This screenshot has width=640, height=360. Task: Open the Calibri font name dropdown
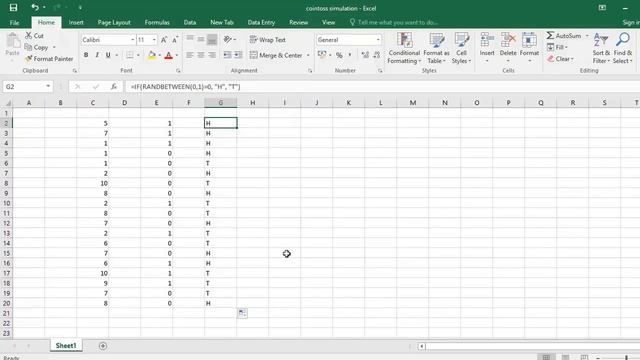pyautogui.click(x=132, y=40)
